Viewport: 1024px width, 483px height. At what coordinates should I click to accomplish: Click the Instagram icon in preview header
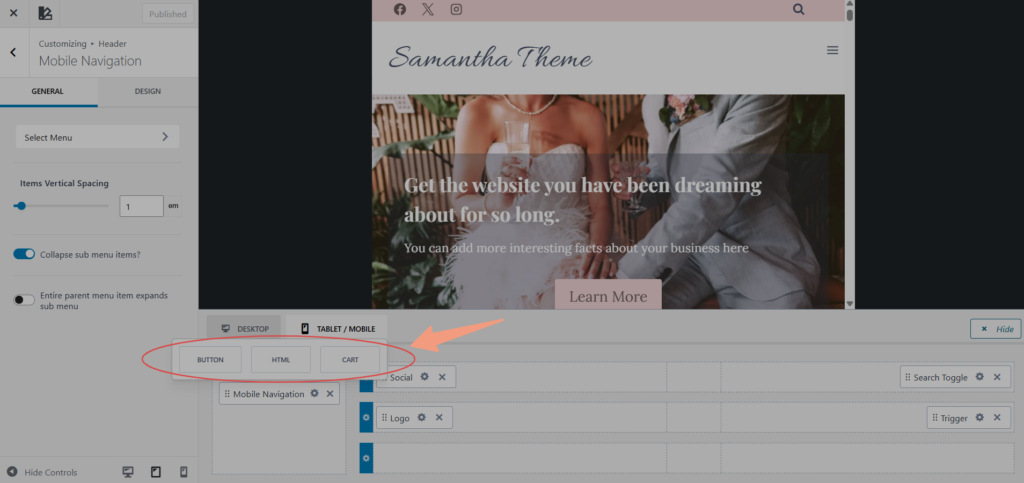(x=456, y=10)
